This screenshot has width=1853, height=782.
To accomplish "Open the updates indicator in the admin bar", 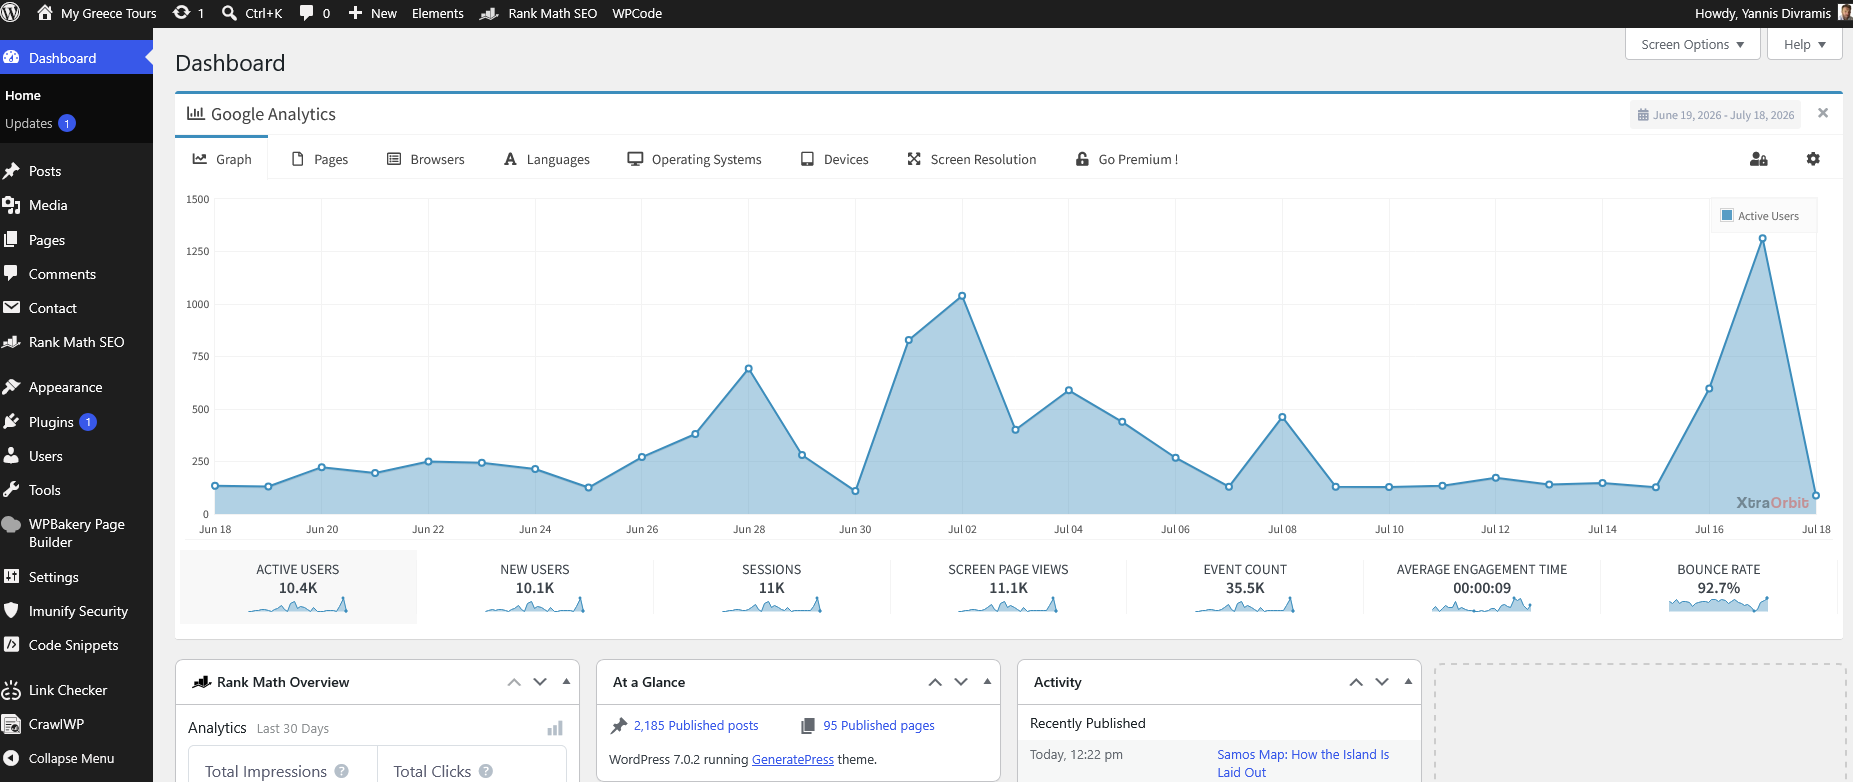I will [x=188, y=13].
